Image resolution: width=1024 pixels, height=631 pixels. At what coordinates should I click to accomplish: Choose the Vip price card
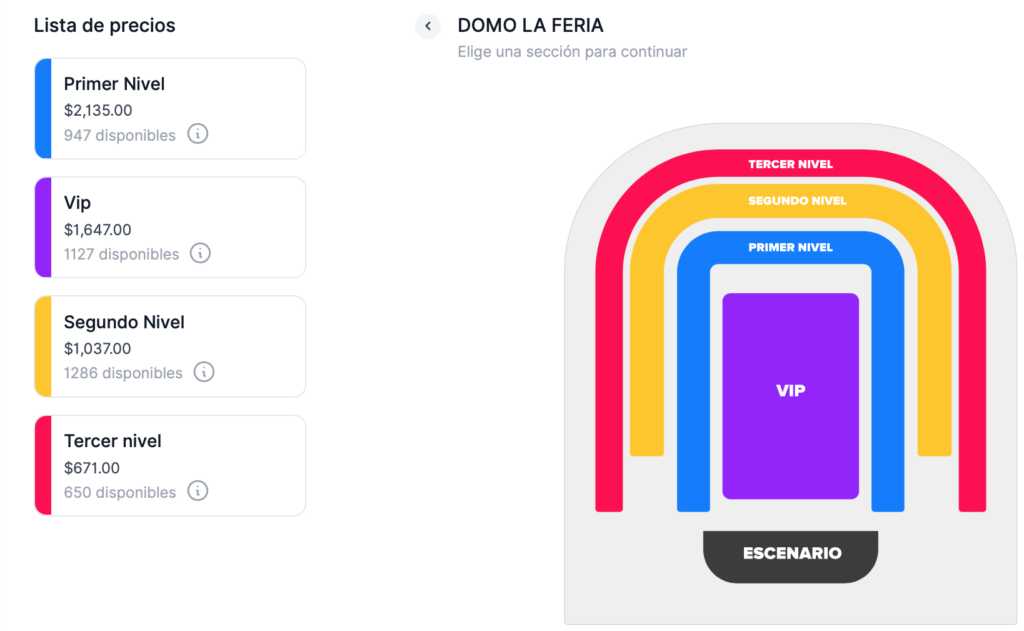tap(170, 227)
